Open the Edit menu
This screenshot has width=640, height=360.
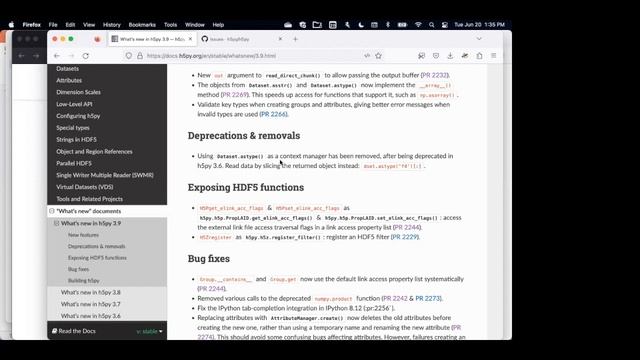70,25
